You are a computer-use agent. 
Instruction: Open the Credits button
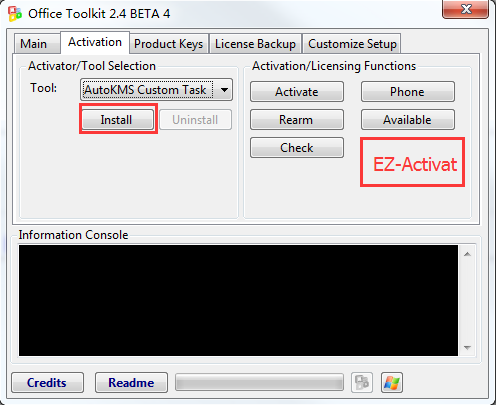[x=47, y=382]
